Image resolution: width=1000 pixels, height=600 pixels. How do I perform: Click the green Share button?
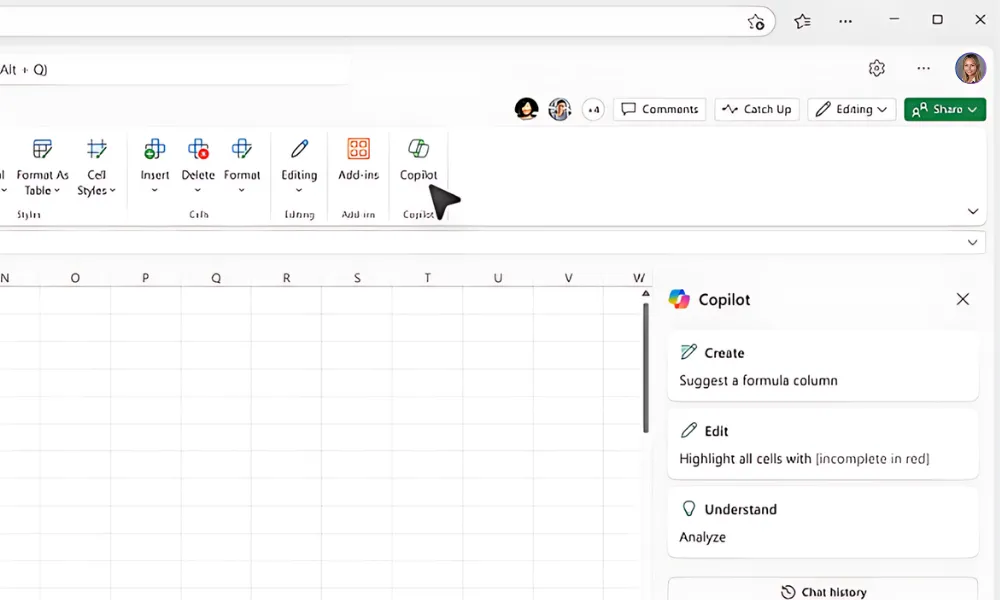tap(945, 109)
